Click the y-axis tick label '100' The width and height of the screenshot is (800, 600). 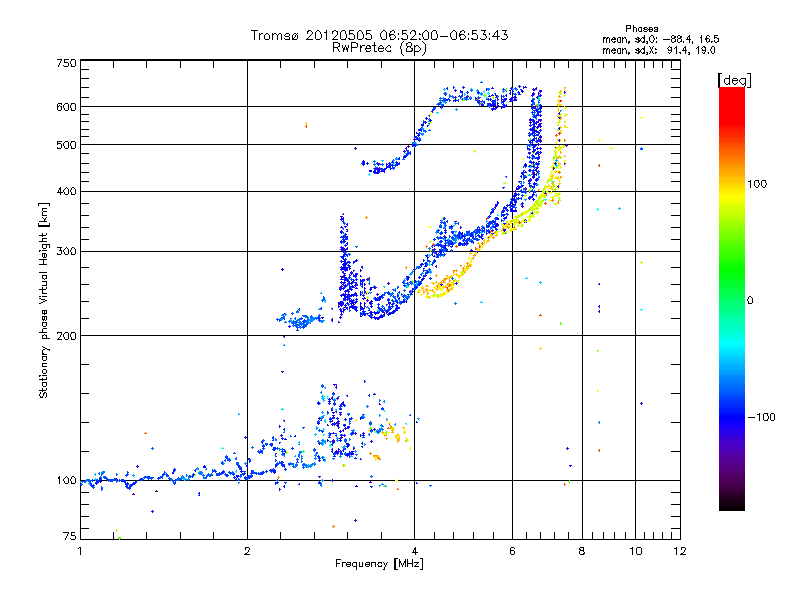66,481
